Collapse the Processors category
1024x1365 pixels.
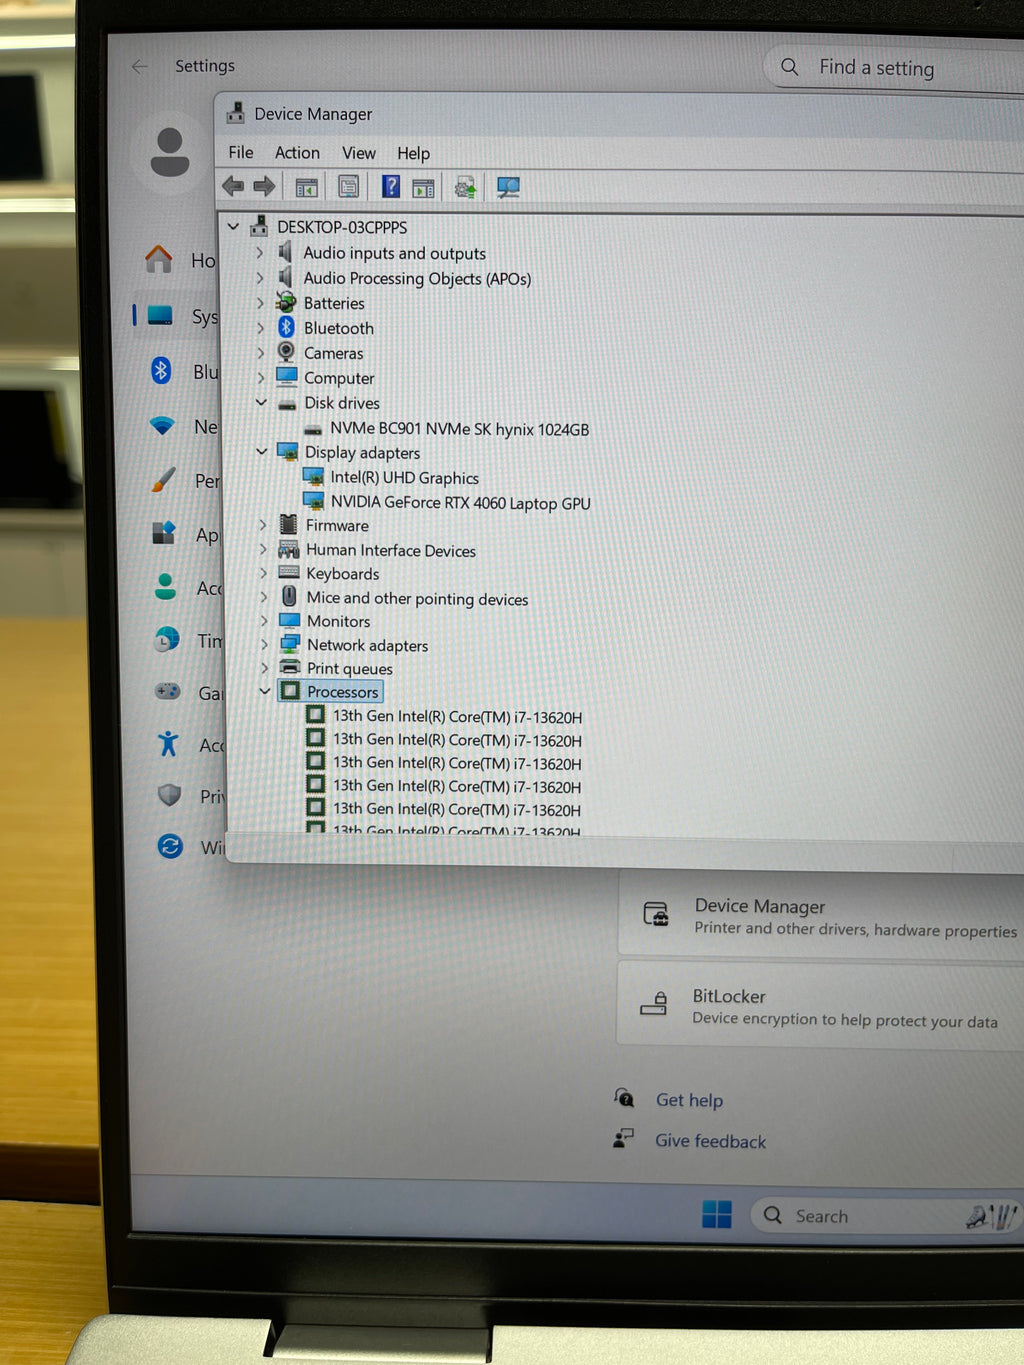pyautogui.click(x=265, y=691)
